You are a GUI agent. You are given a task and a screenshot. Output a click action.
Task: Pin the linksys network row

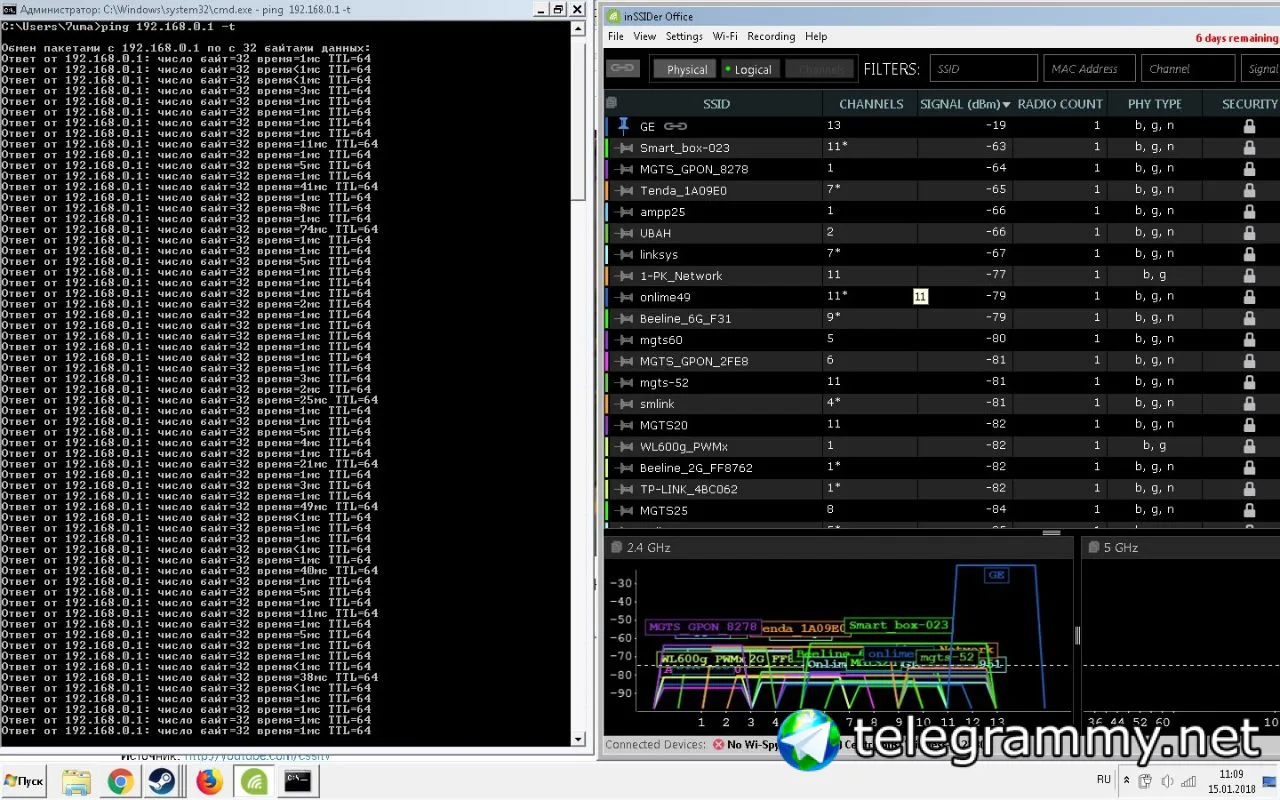click(625, 254)
